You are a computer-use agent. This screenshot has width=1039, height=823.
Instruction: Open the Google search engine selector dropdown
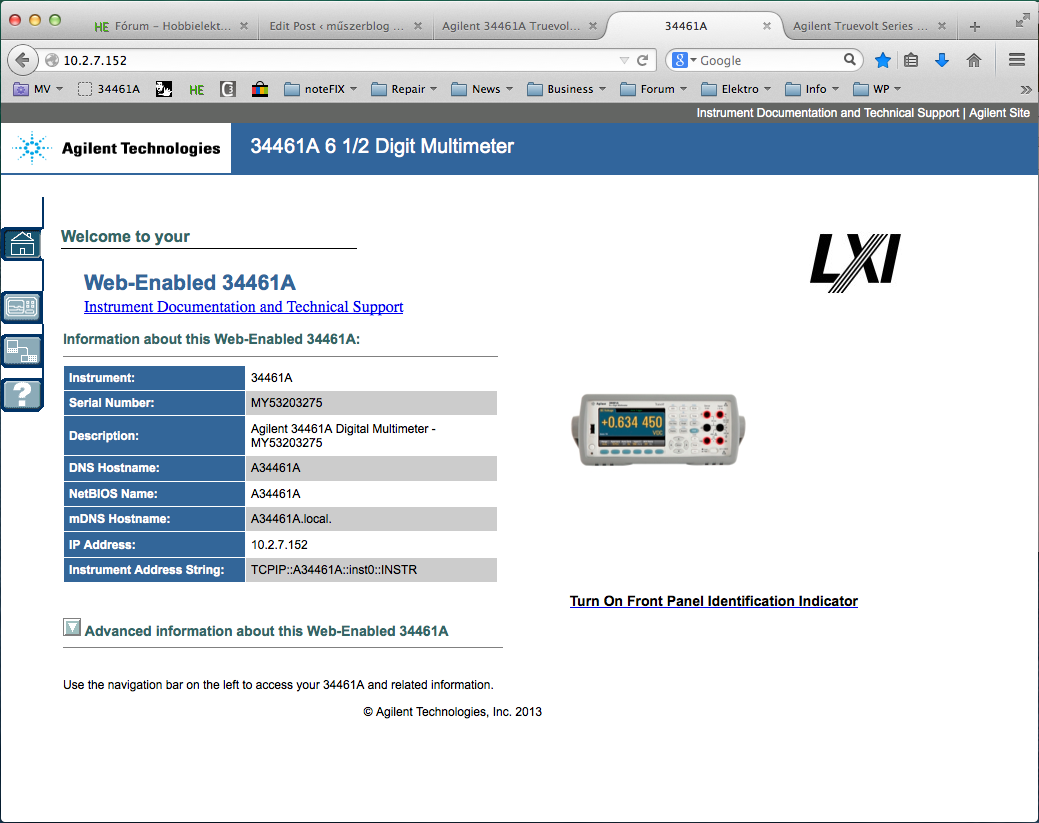[684, 60]
